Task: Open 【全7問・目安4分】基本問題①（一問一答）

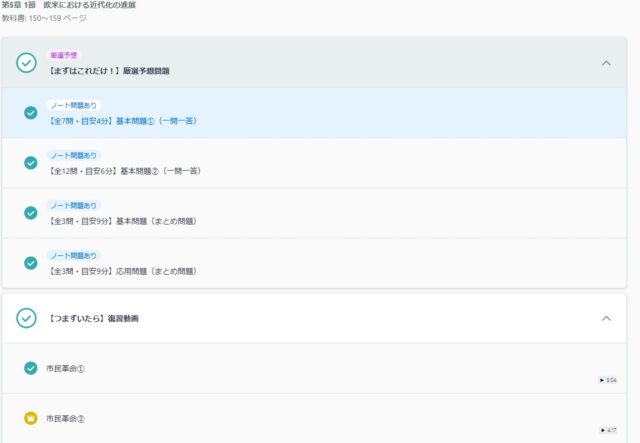Action: pos(124,120)
